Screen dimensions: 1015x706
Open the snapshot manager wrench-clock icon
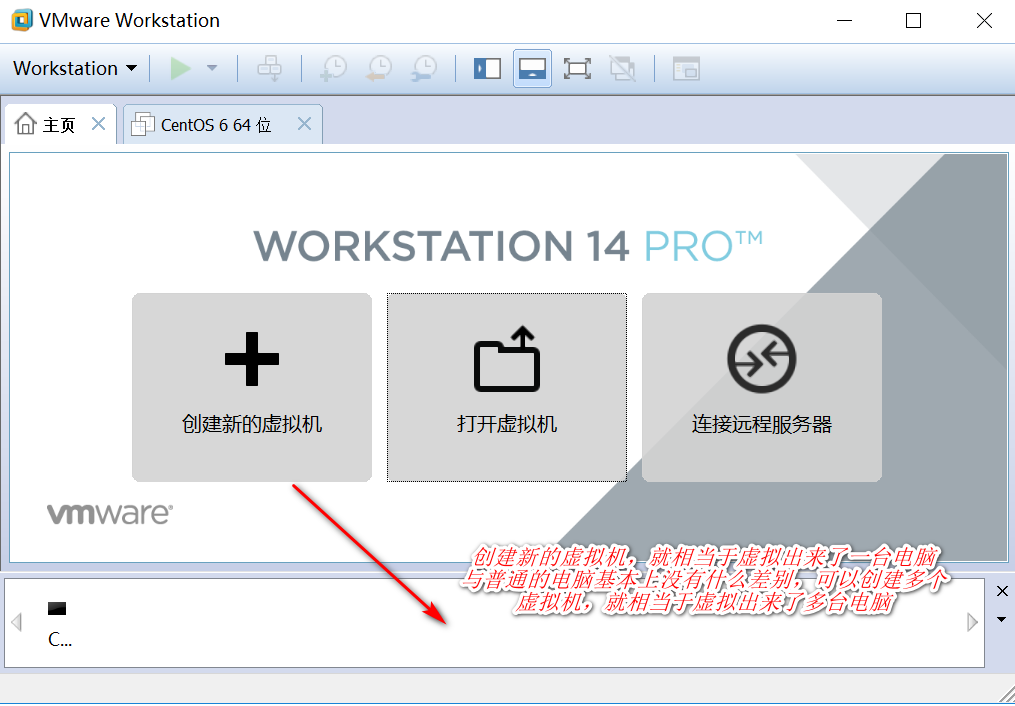(425, 68)
